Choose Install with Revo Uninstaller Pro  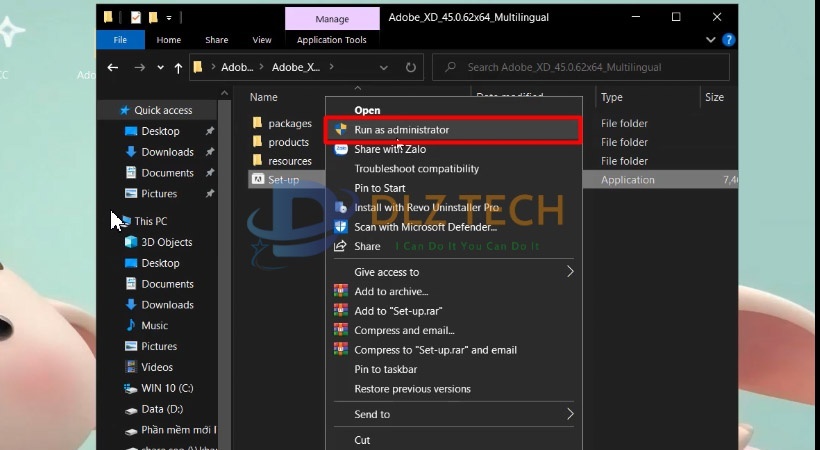click(427, 207)
